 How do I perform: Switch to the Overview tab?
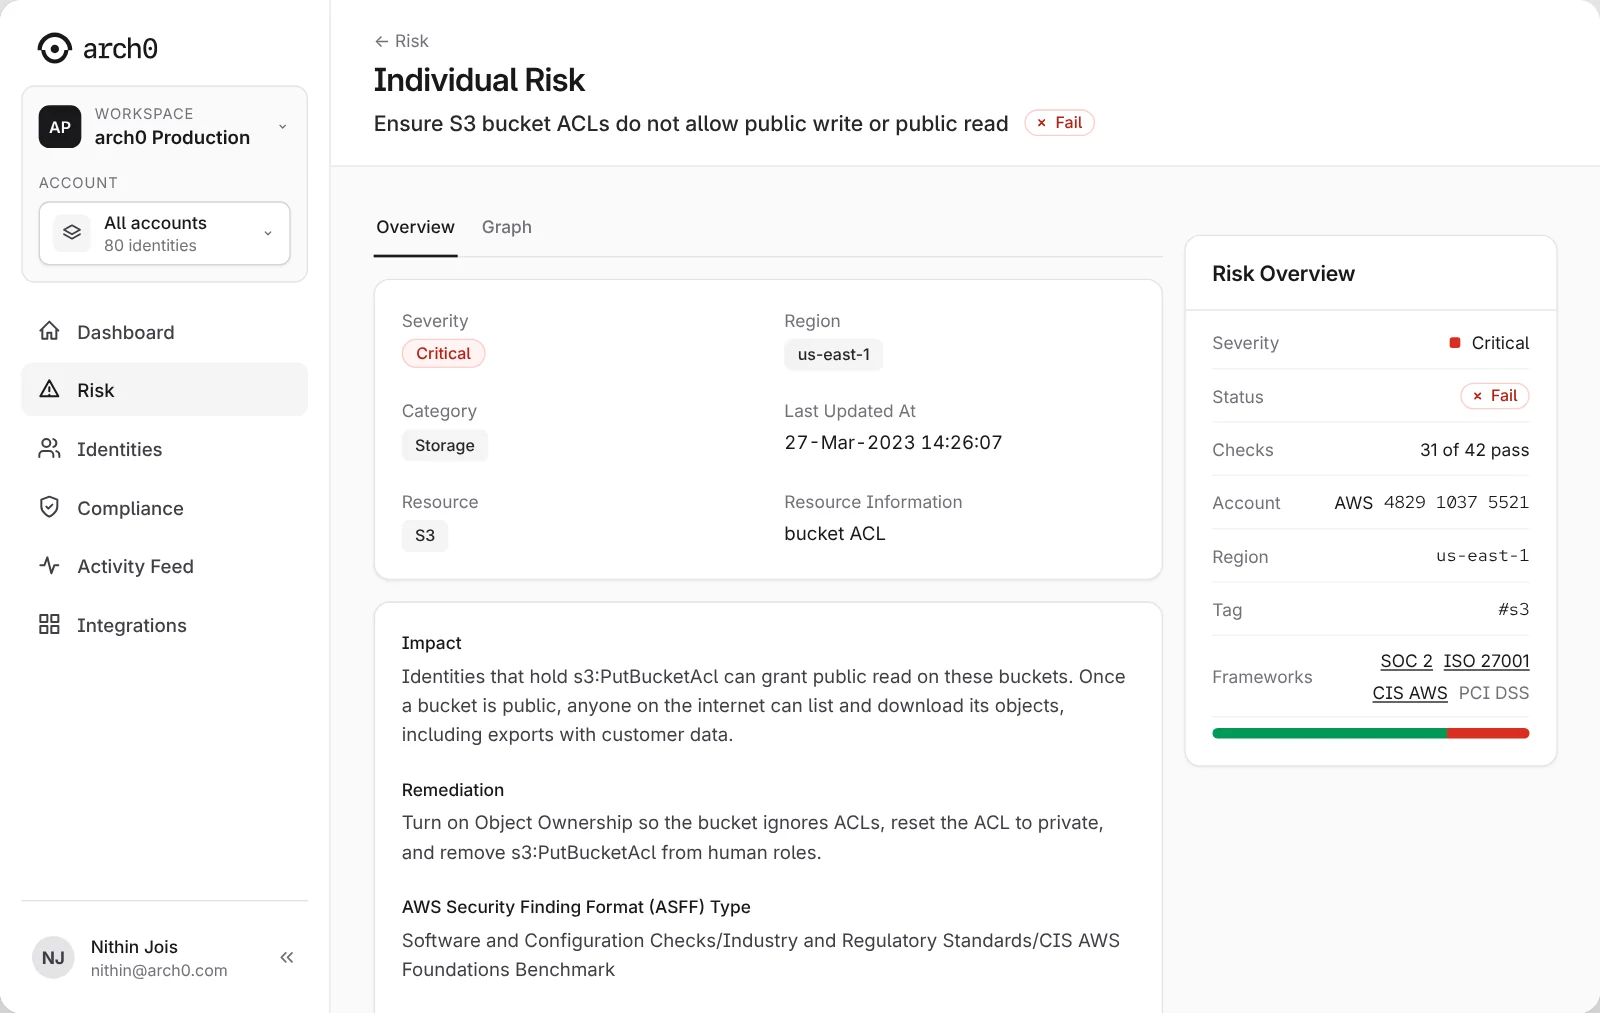(415, 227)
